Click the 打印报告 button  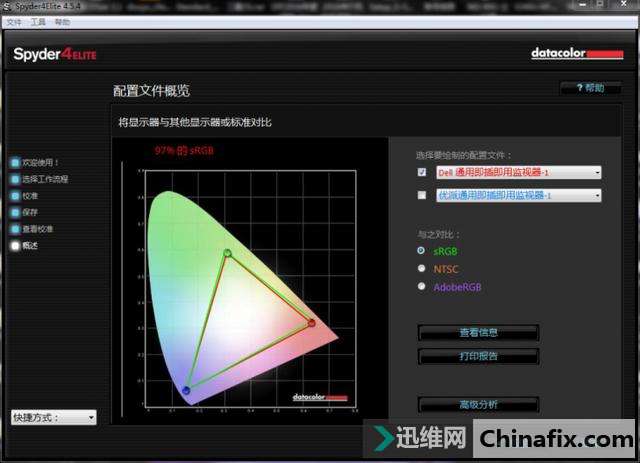478,356
